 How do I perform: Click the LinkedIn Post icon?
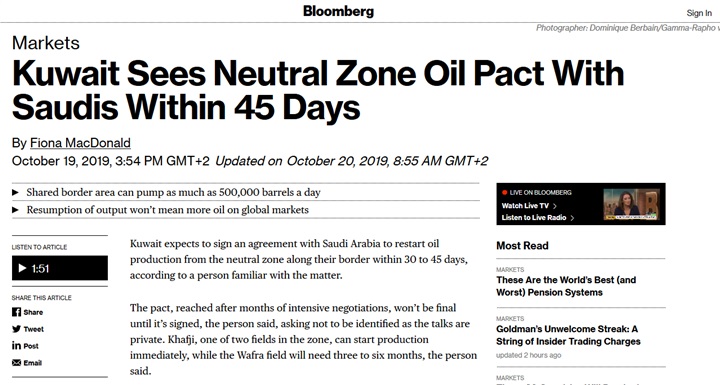pyautogui.click(x=17, y=345)
